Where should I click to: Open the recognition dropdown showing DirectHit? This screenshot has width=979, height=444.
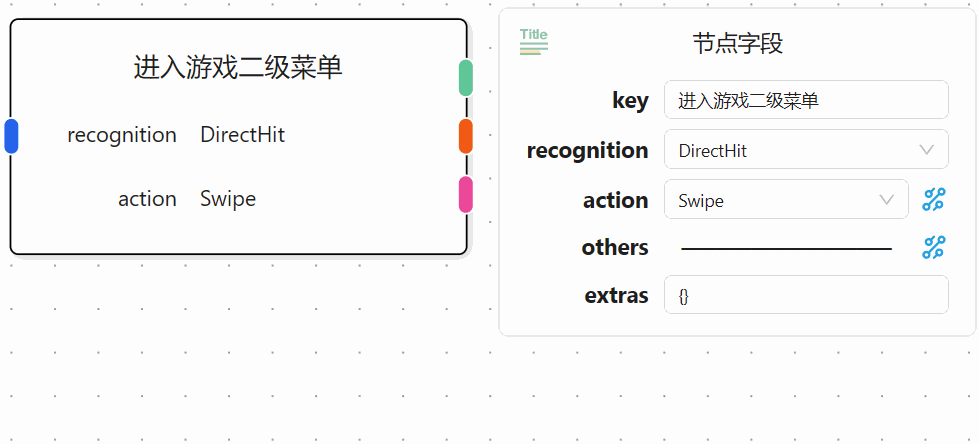coord(805,151)
